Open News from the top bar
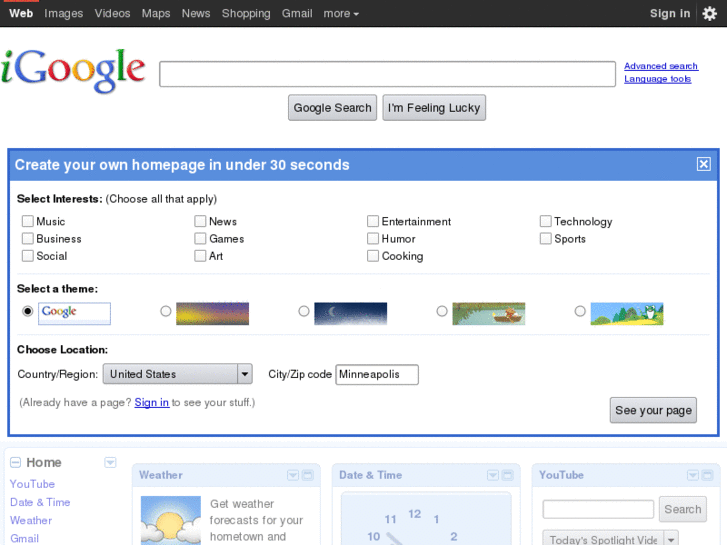The image size is (727, 545). (196, 13)
